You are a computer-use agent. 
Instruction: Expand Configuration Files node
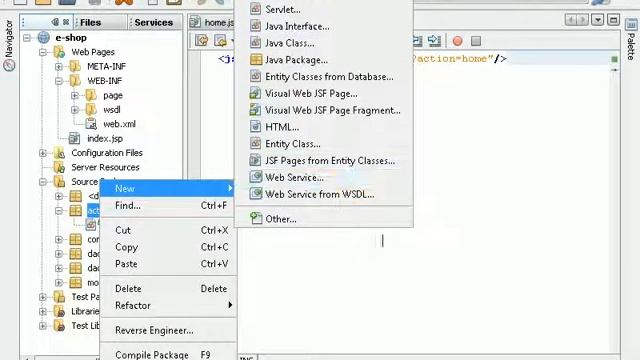click(x=42, y=153)
